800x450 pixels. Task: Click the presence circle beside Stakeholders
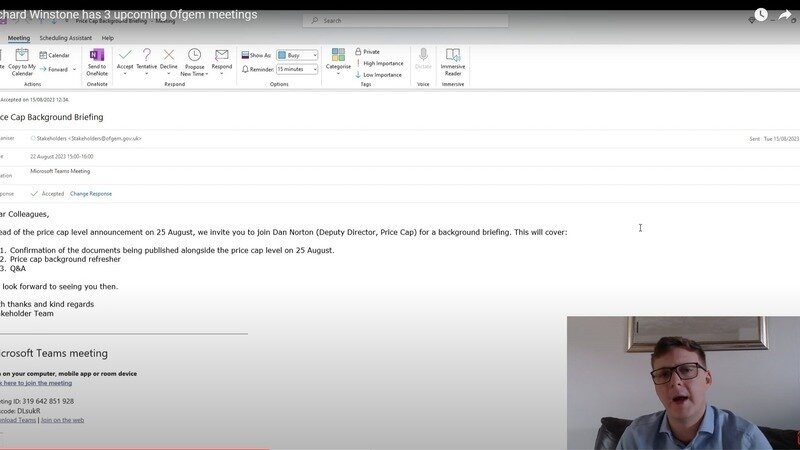[33, 138]
